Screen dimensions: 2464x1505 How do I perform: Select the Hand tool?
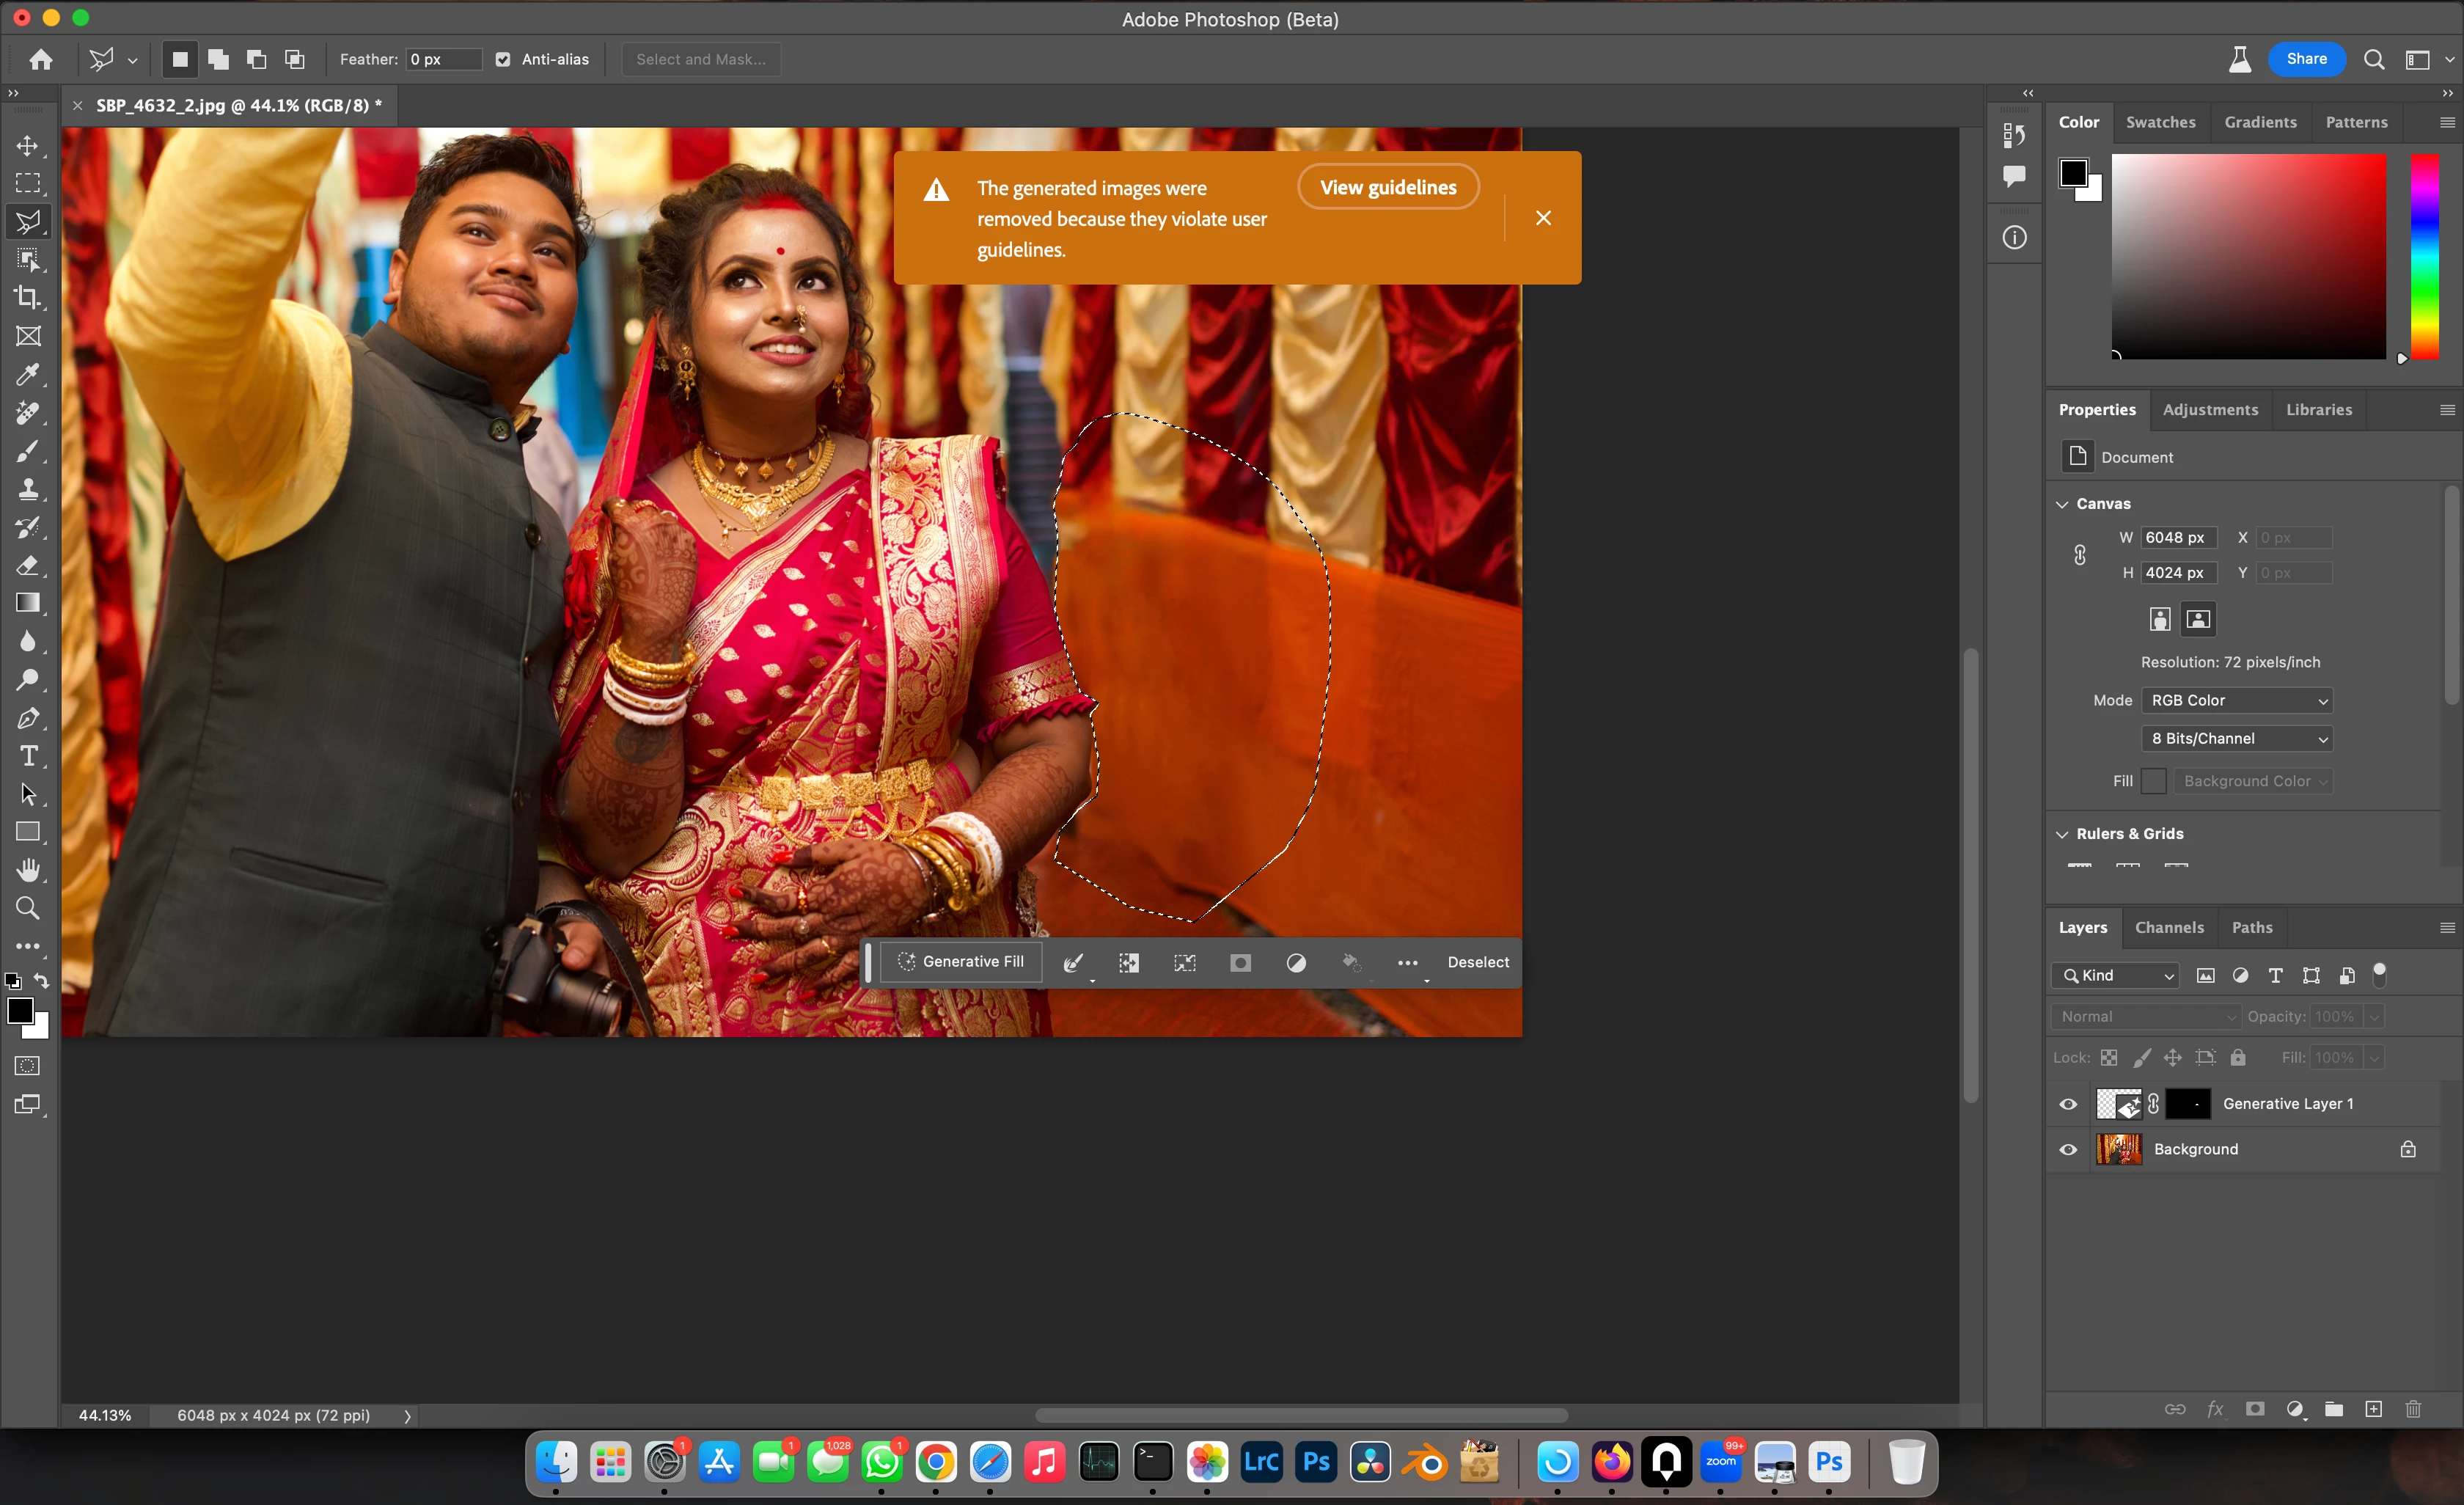[28, 870]
